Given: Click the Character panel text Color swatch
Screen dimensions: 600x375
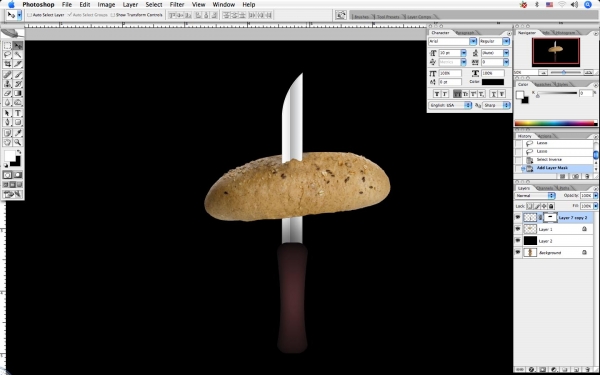Looking at the screenshot, I should [x=492, y=82].
